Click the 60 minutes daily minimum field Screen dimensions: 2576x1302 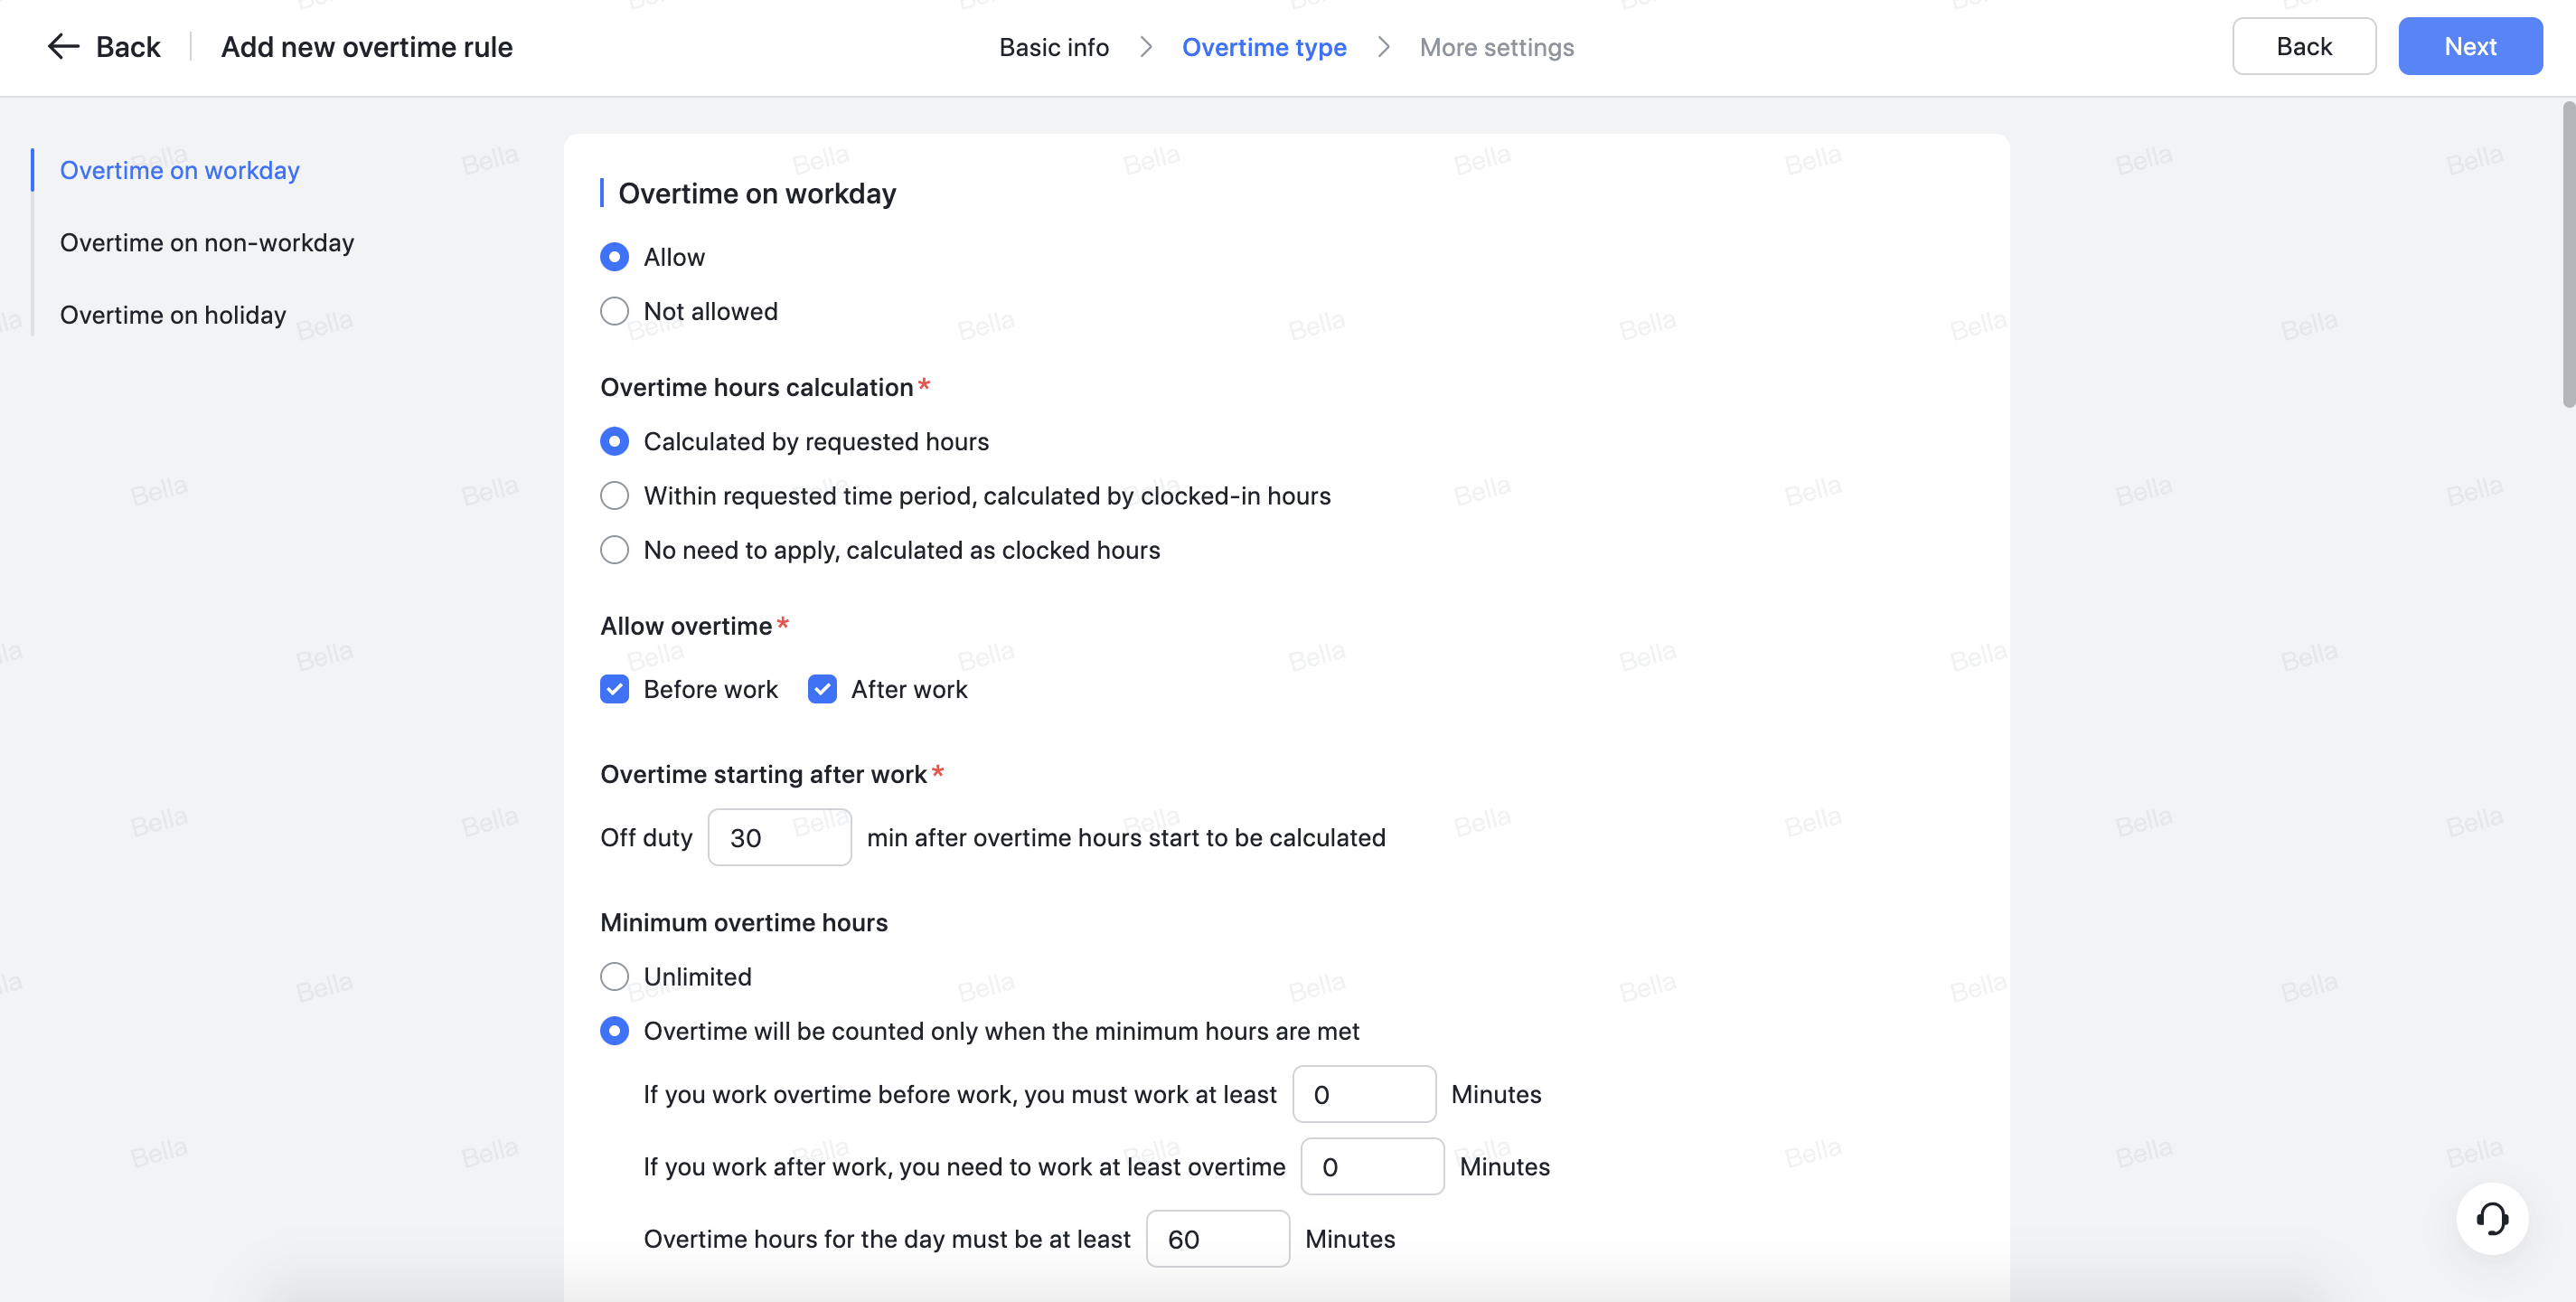click(1218, 1238)
